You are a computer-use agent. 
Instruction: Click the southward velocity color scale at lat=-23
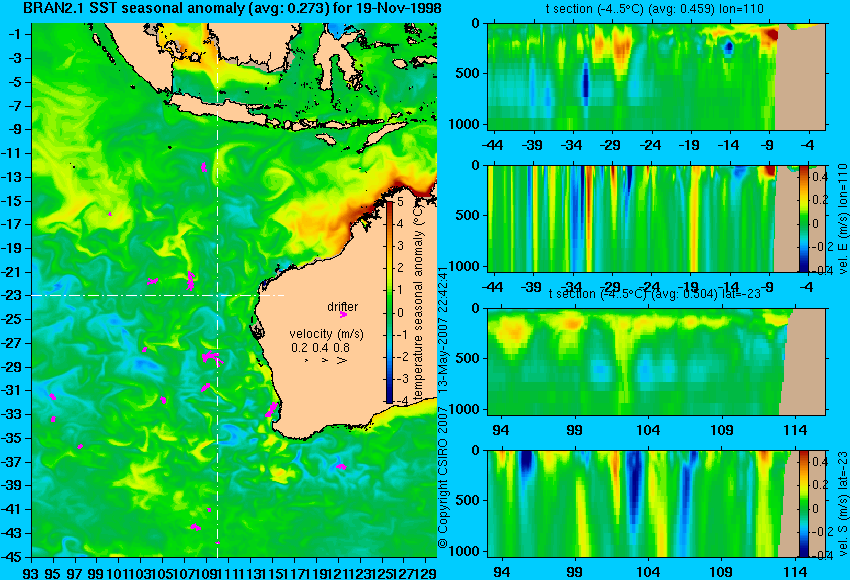click(803, 504)
